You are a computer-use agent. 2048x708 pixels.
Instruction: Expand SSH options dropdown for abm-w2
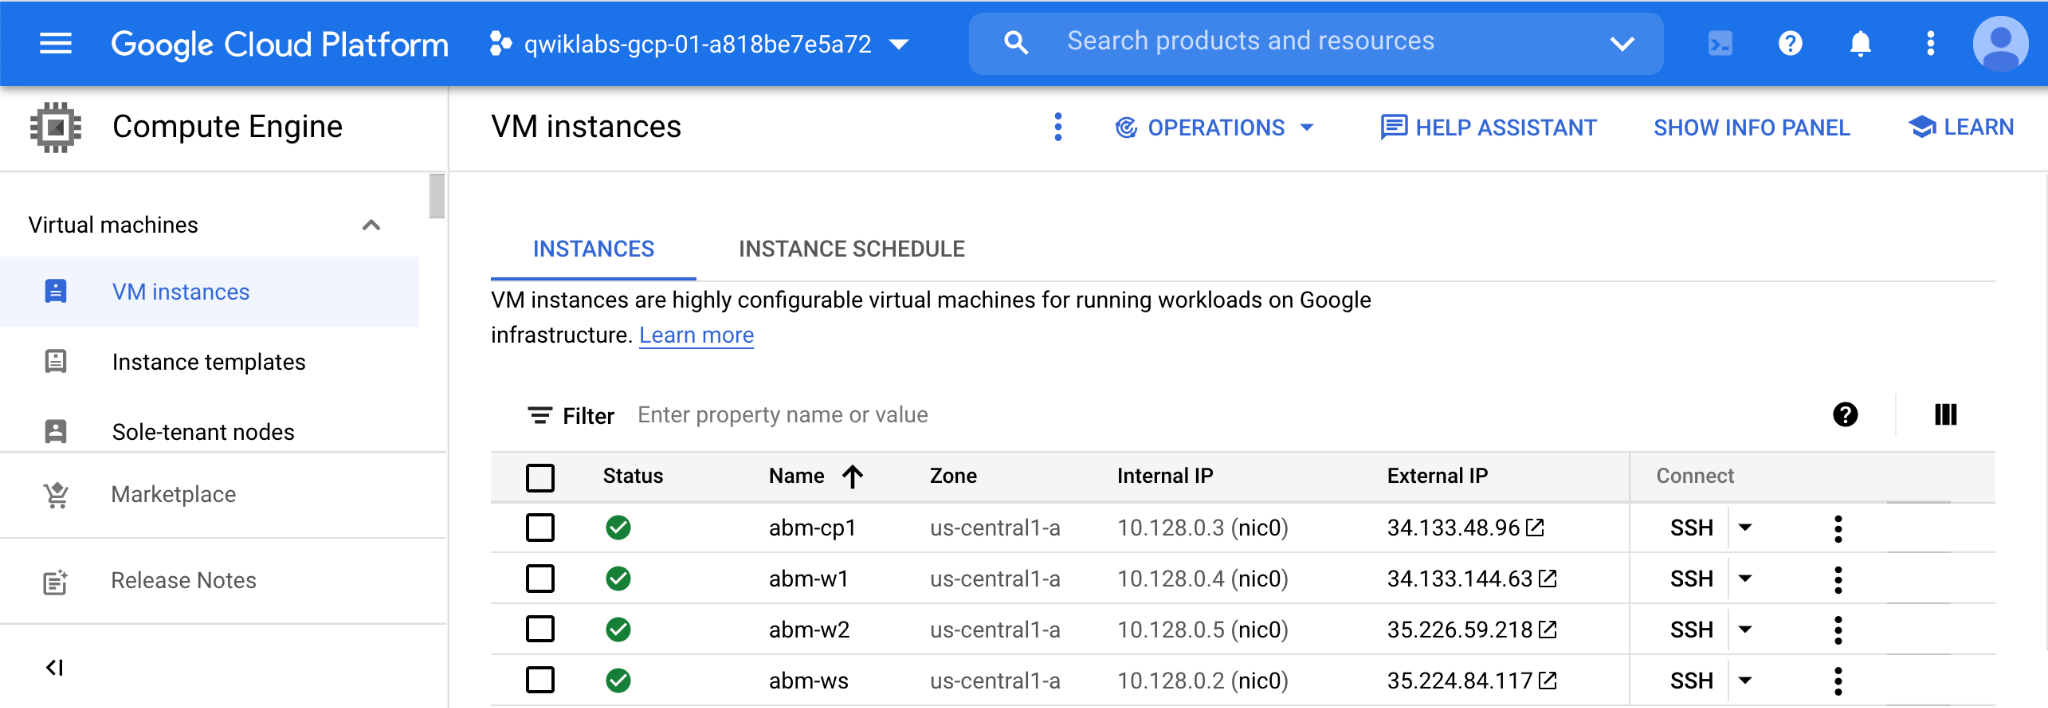tap(1745, 629)
